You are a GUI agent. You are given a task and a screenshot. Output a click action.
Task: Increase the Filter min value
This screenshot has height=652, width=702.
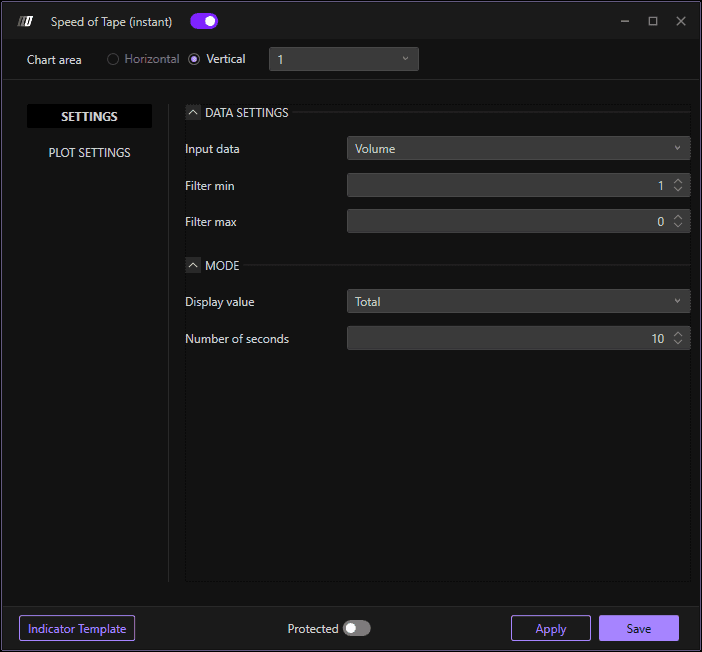point(678,181)
